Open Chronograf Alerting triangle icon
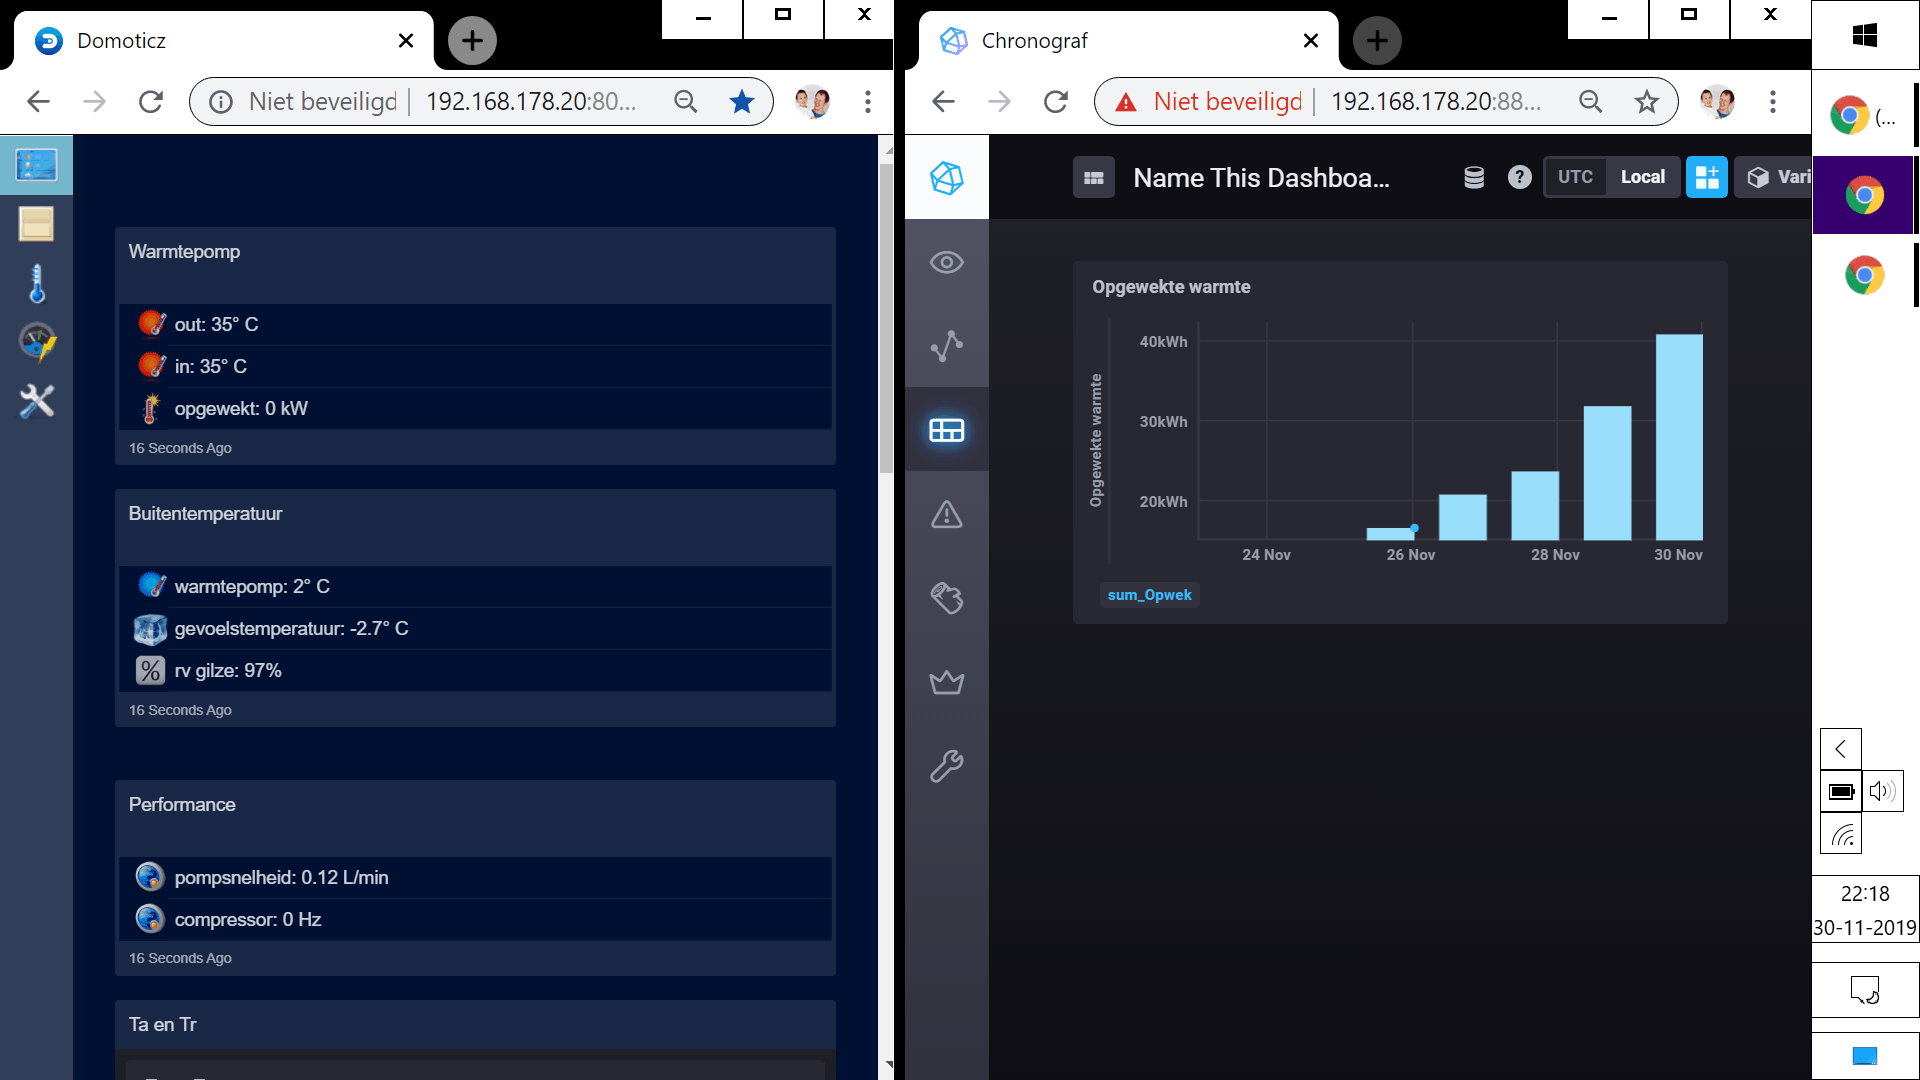The height and width of the screenshot is (1080, 1920). [946, 514]
